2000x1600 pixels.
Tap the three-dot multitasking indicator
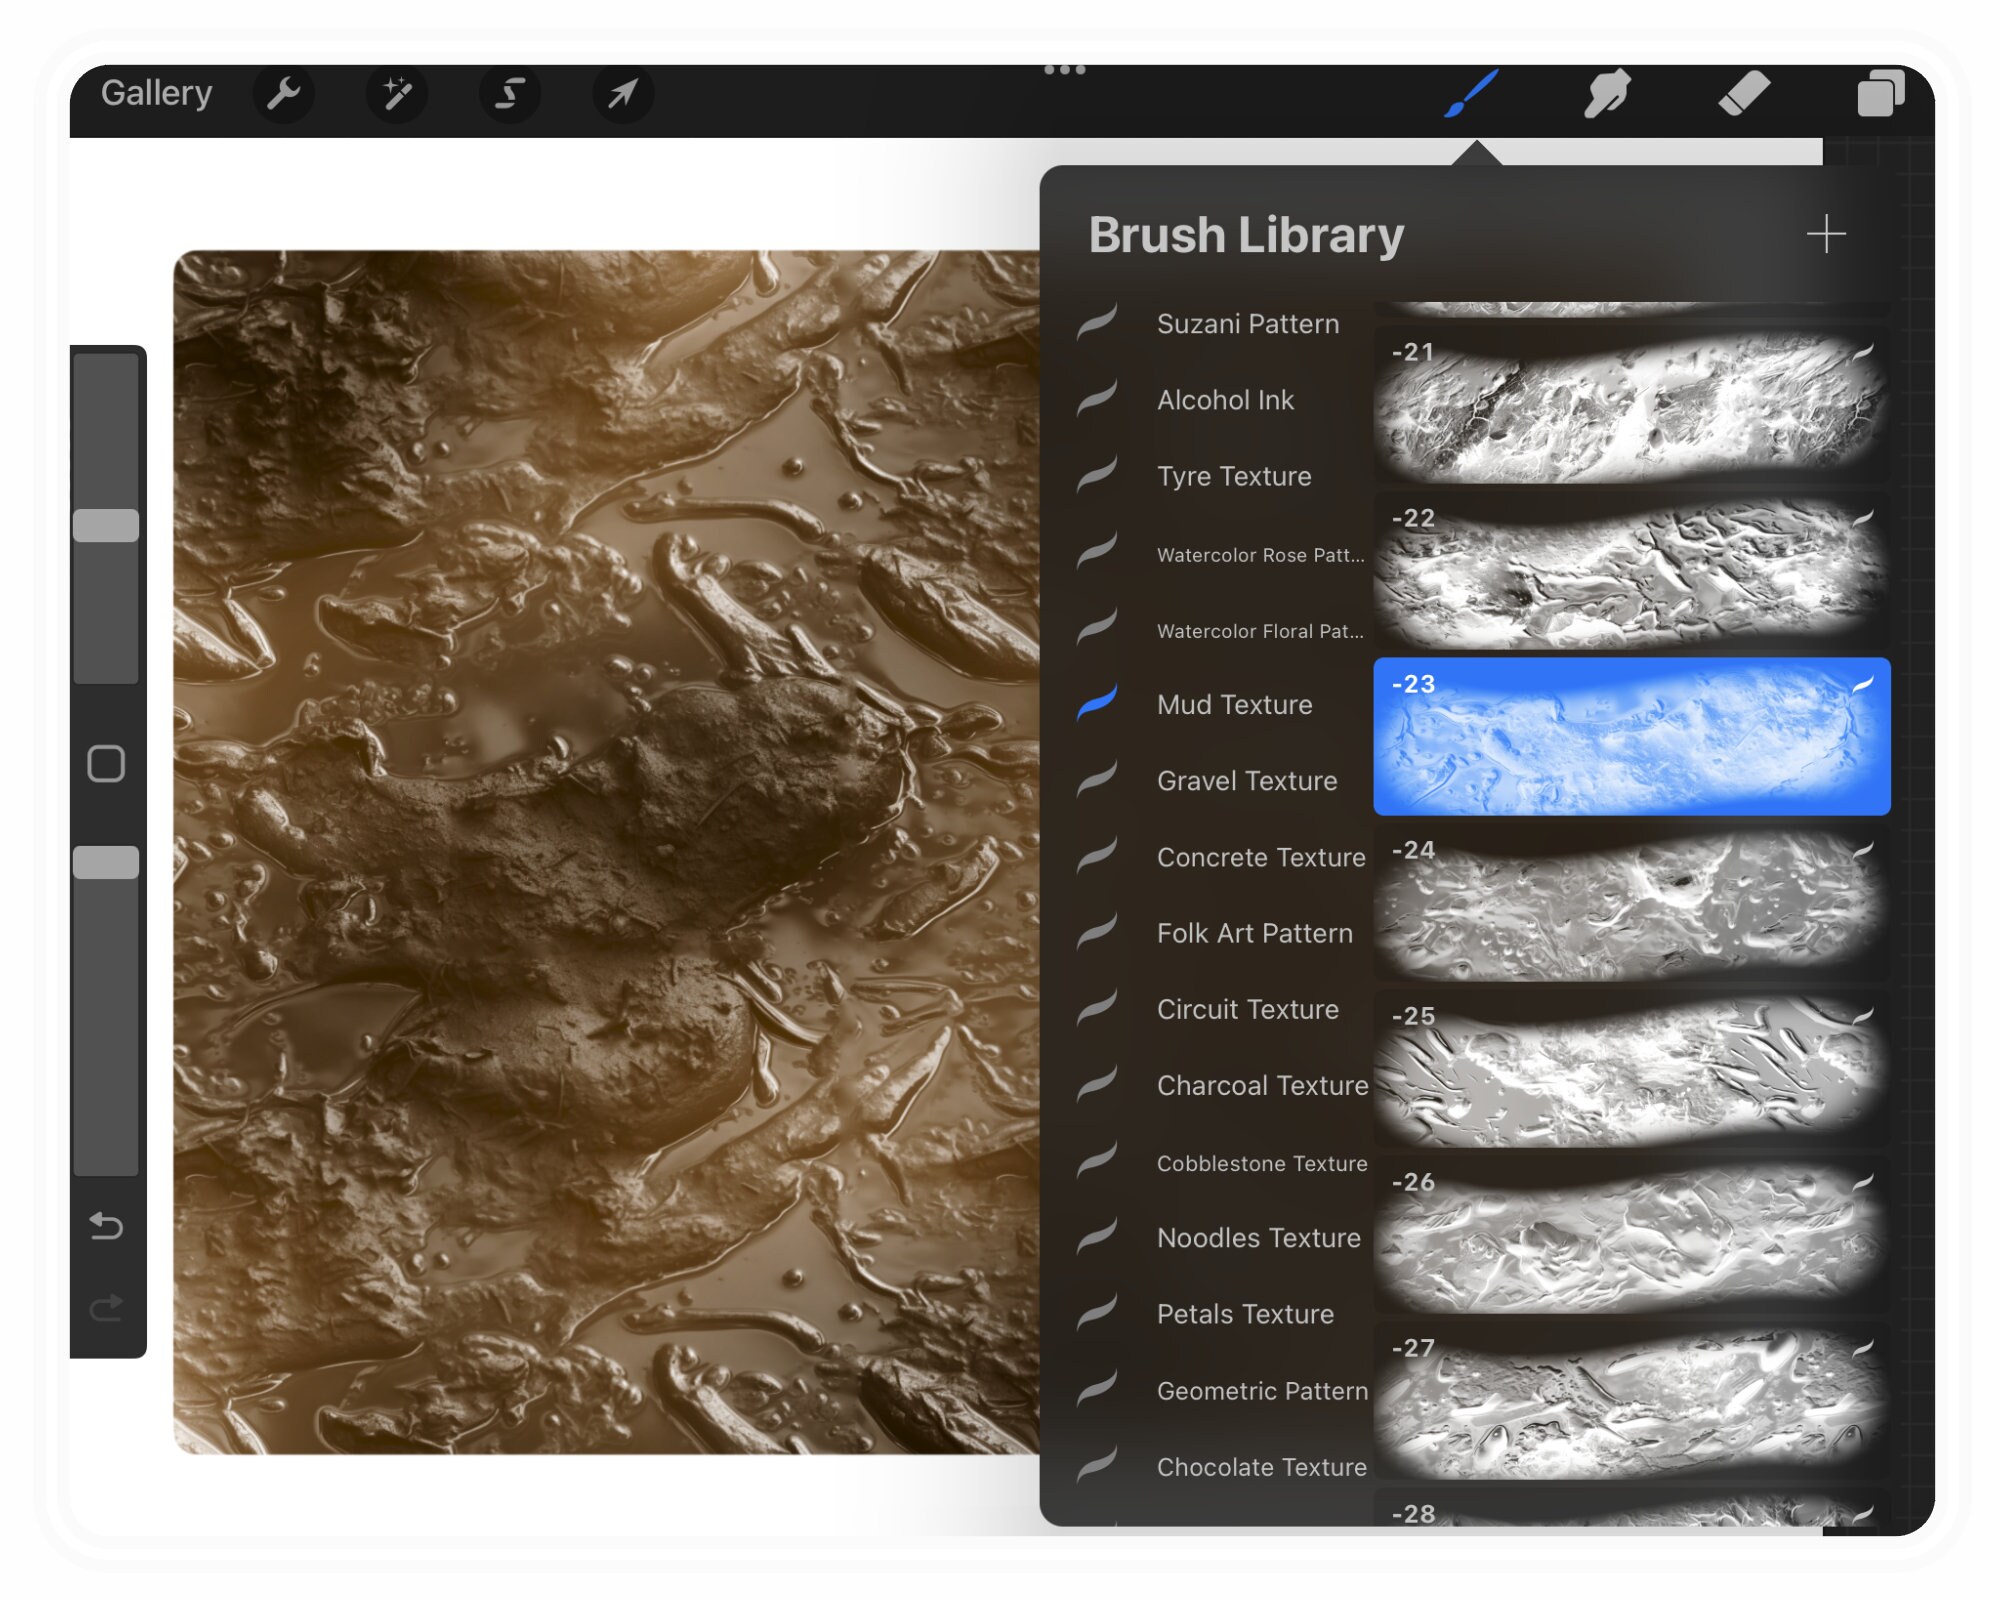1064,69
